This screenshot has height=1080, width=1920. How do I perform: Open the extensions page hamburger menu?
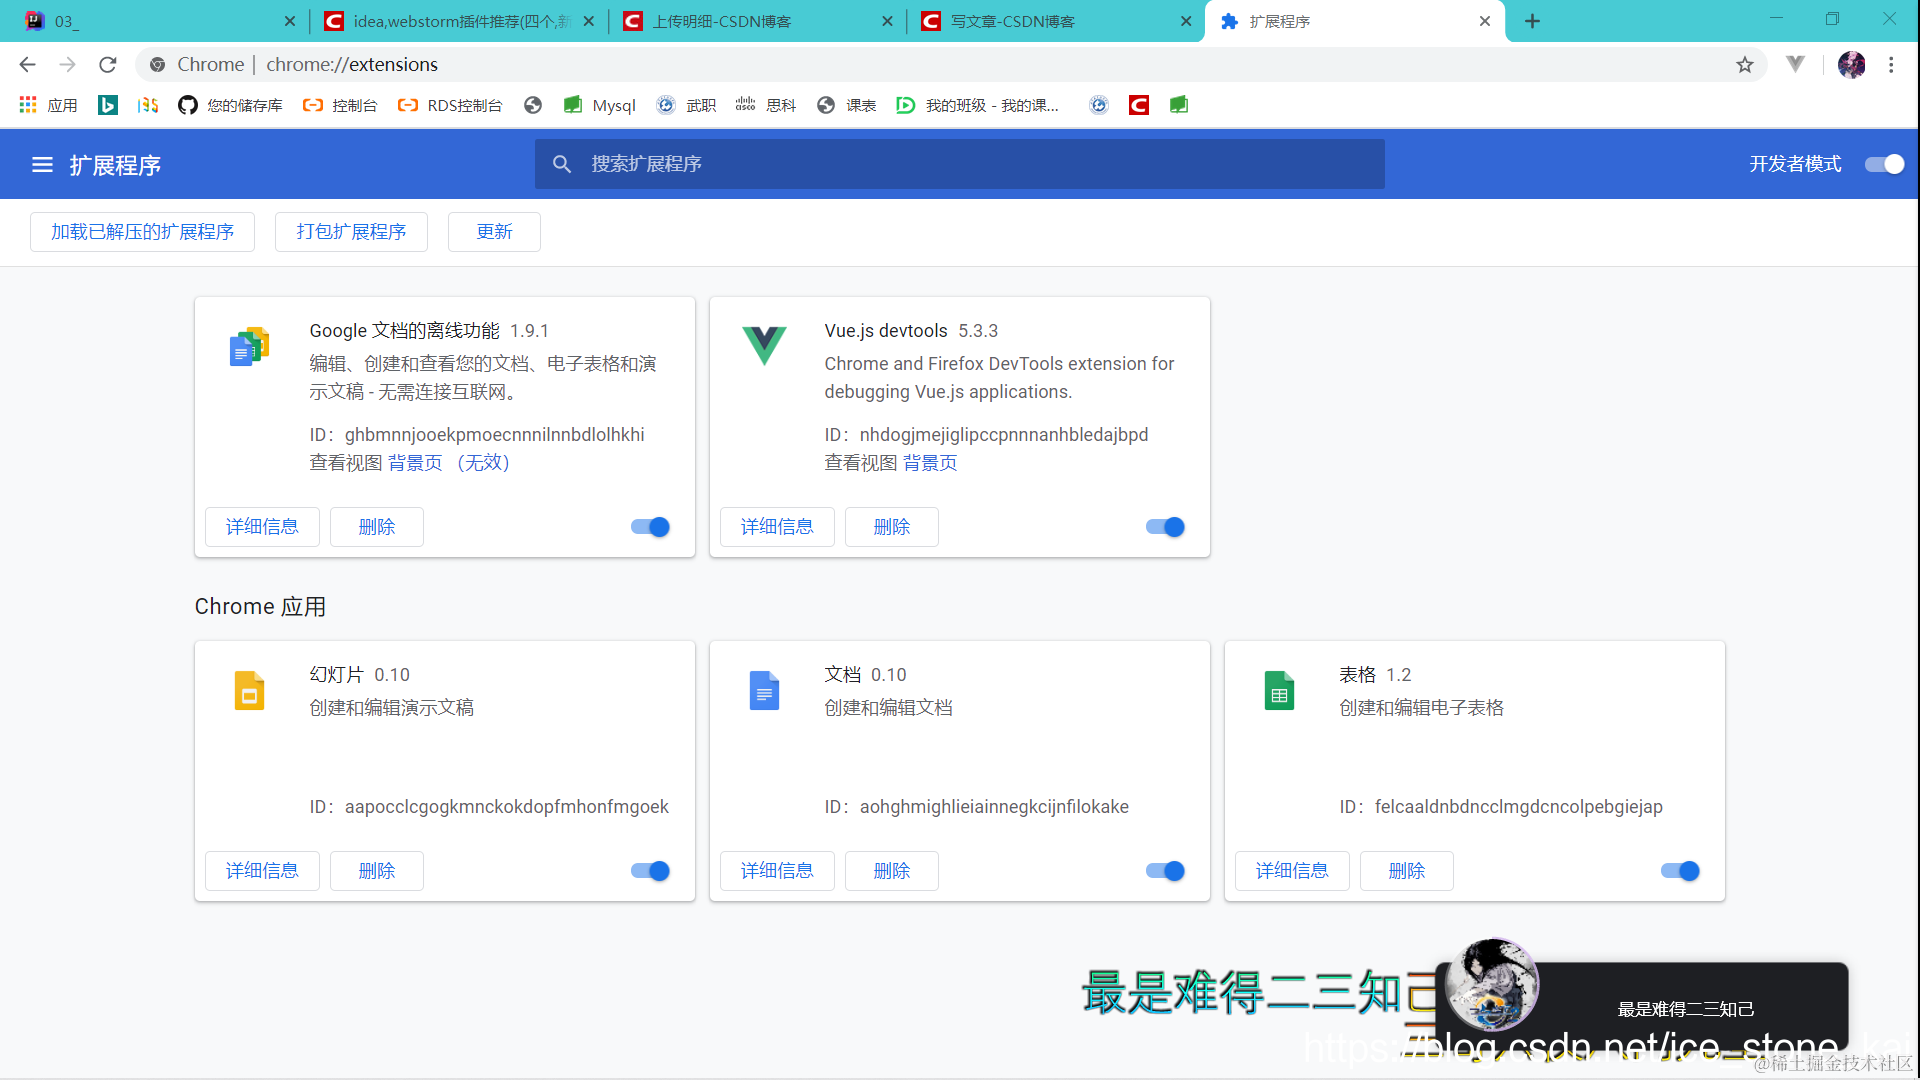click(x=41, y=164)
